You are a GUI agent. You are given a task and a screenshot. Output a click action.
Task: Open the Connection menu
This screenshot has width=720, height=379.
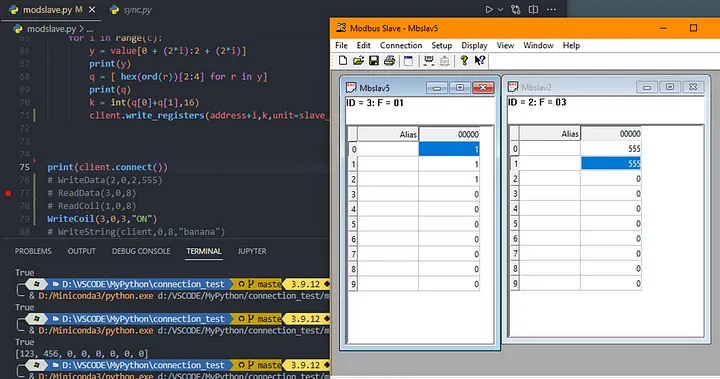[401, 45]
